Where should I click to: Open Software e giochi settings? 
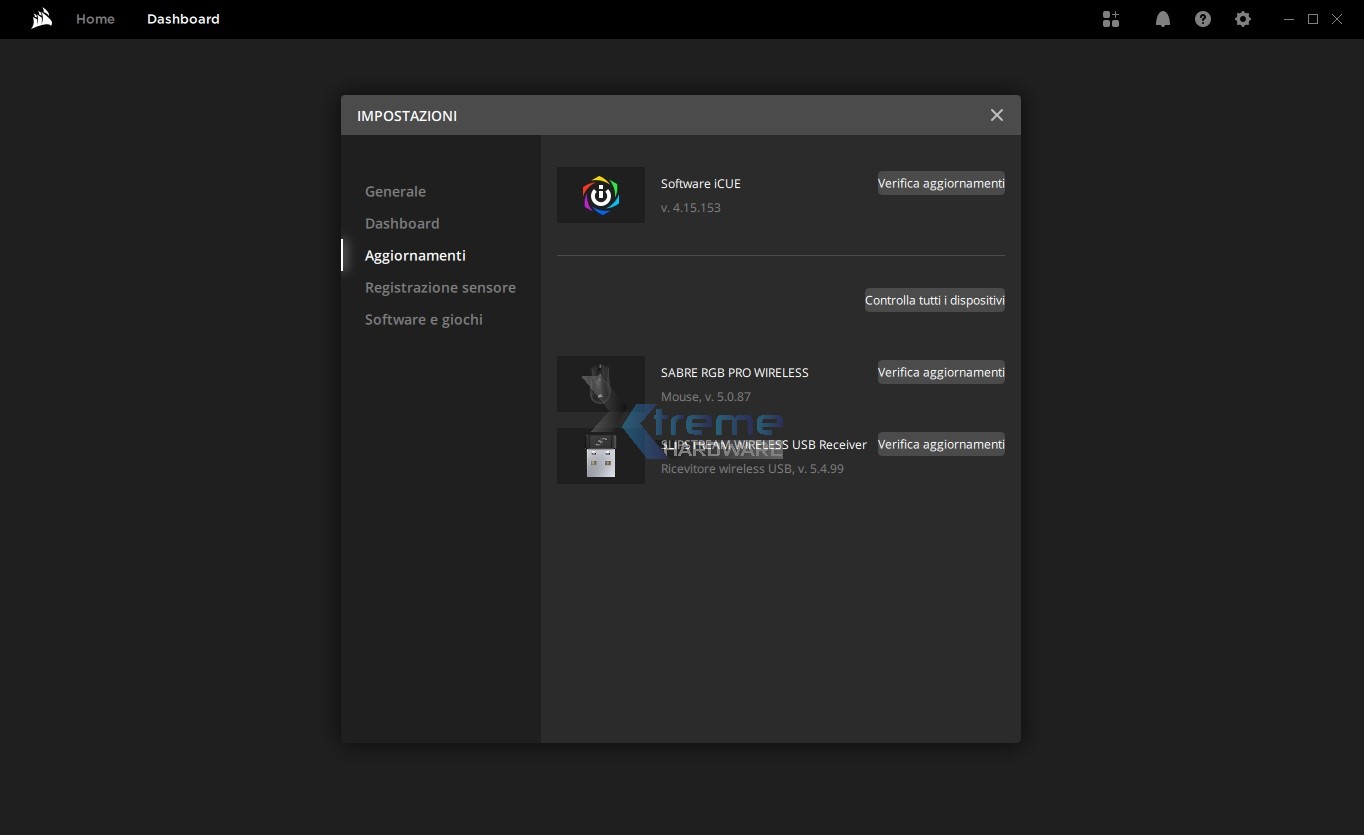pos(423,319)
